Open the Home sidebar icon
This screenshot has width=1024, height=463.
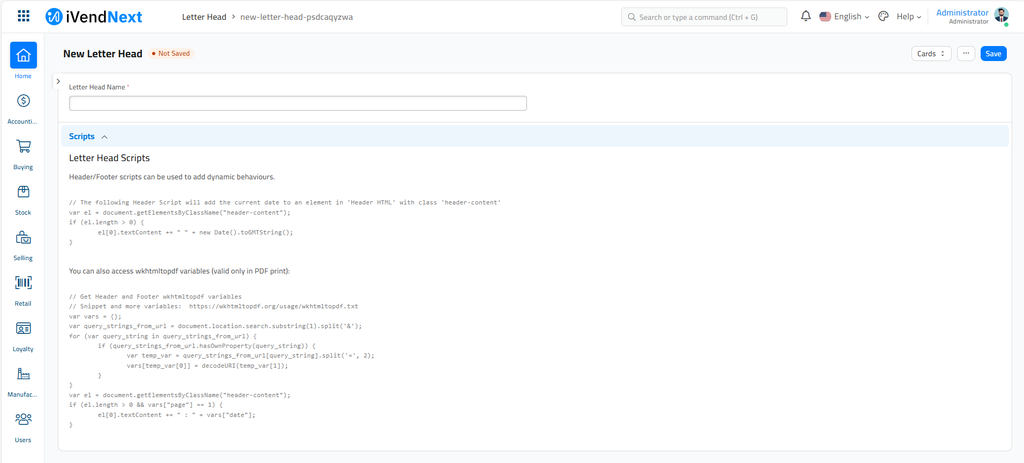23,56
